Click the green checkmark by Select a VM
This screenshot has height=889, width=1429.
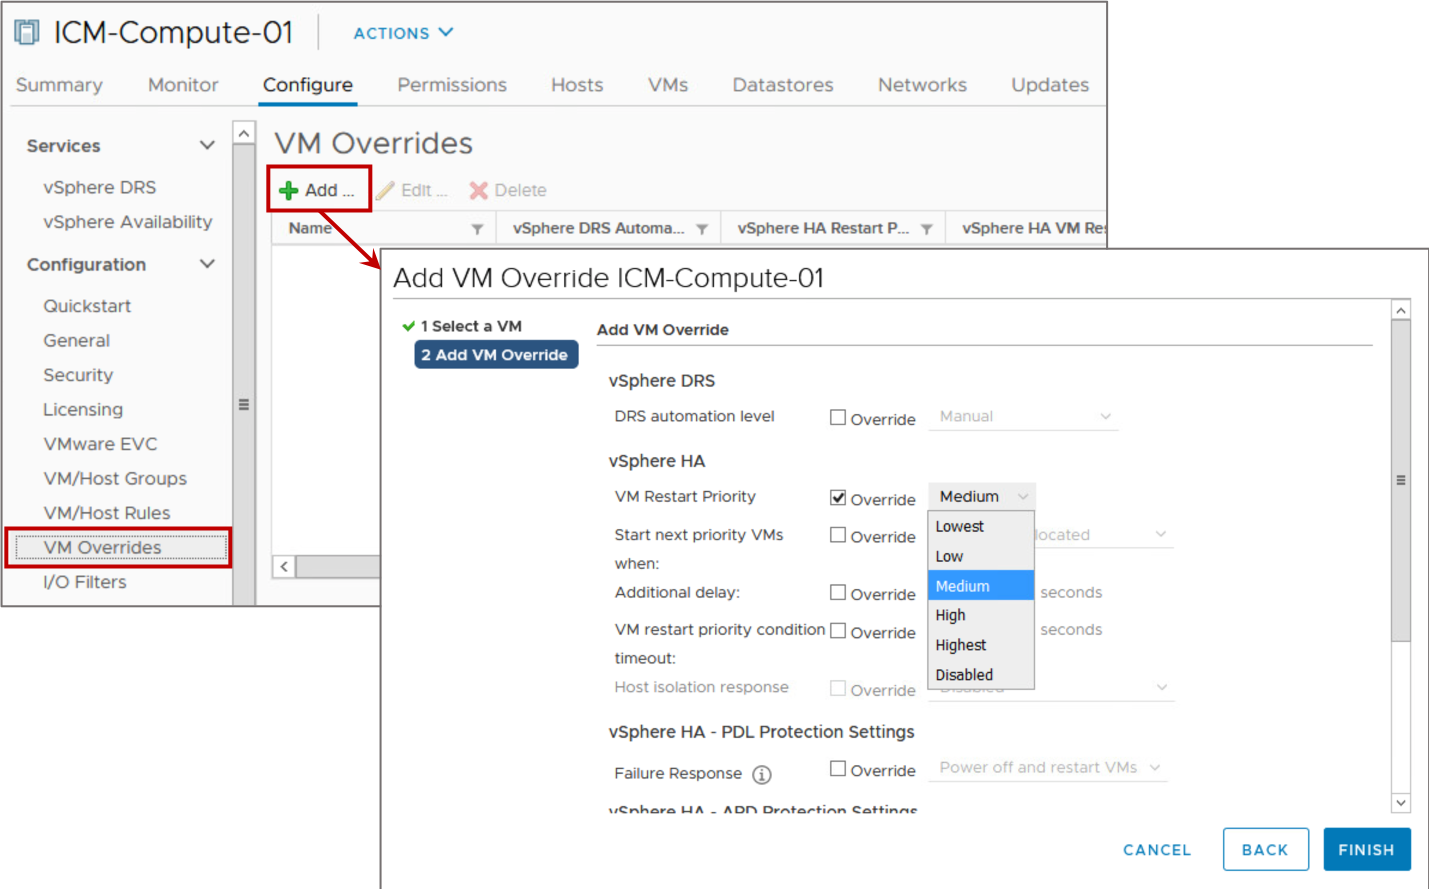tap(408, 326)
